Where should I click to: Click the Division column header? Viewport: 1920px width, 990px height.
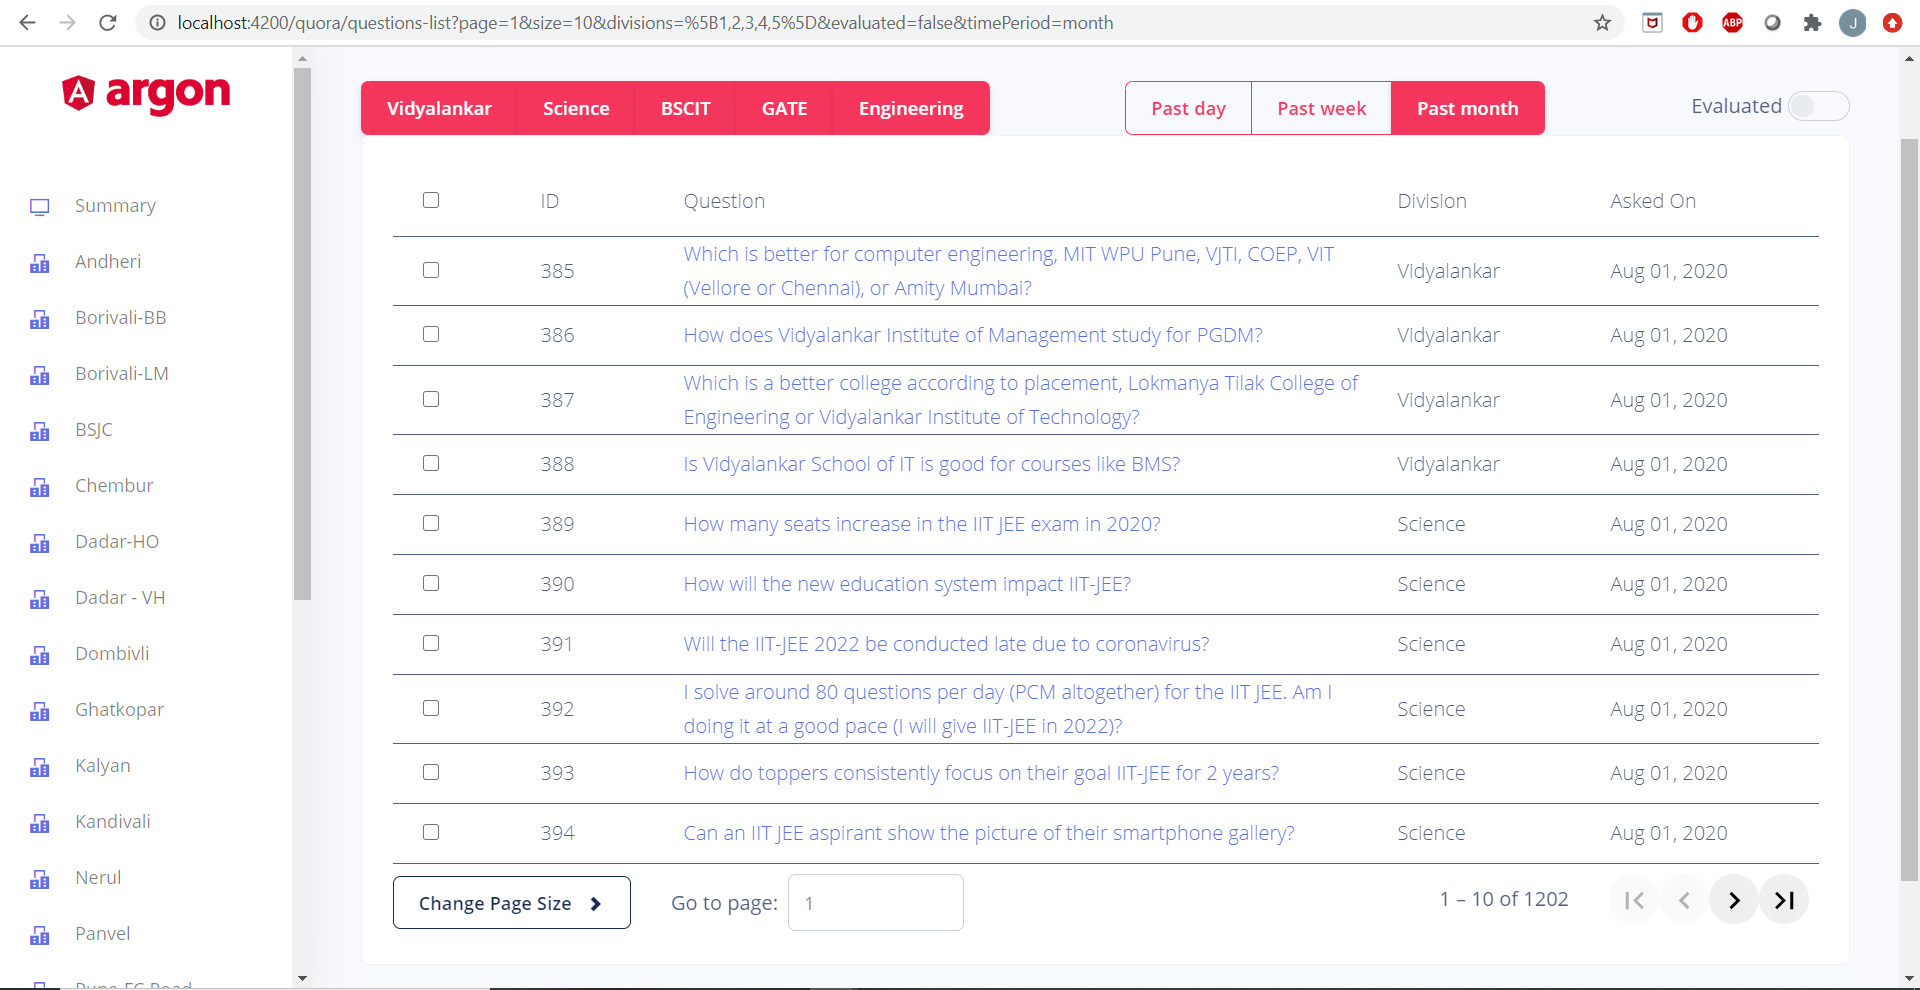click(x=1432, y=201)
